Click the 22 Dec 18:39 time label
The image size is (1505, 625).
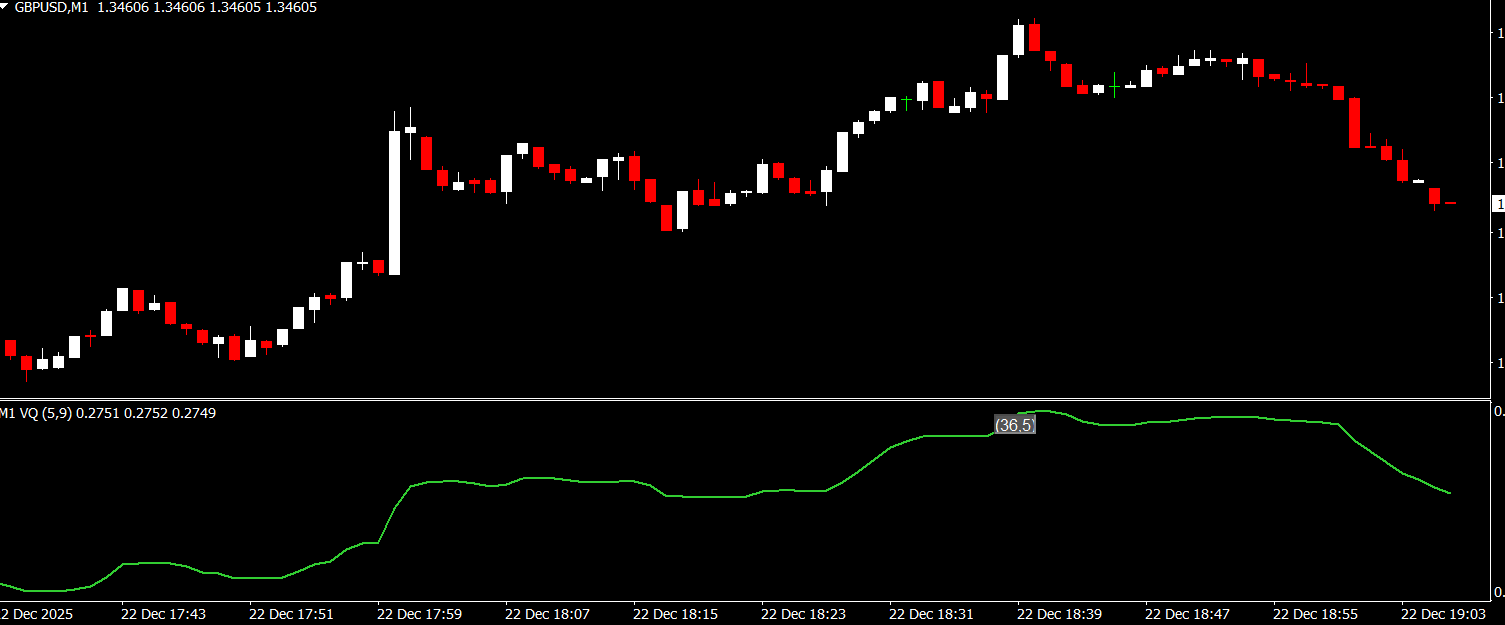(x=1059, y=613)
